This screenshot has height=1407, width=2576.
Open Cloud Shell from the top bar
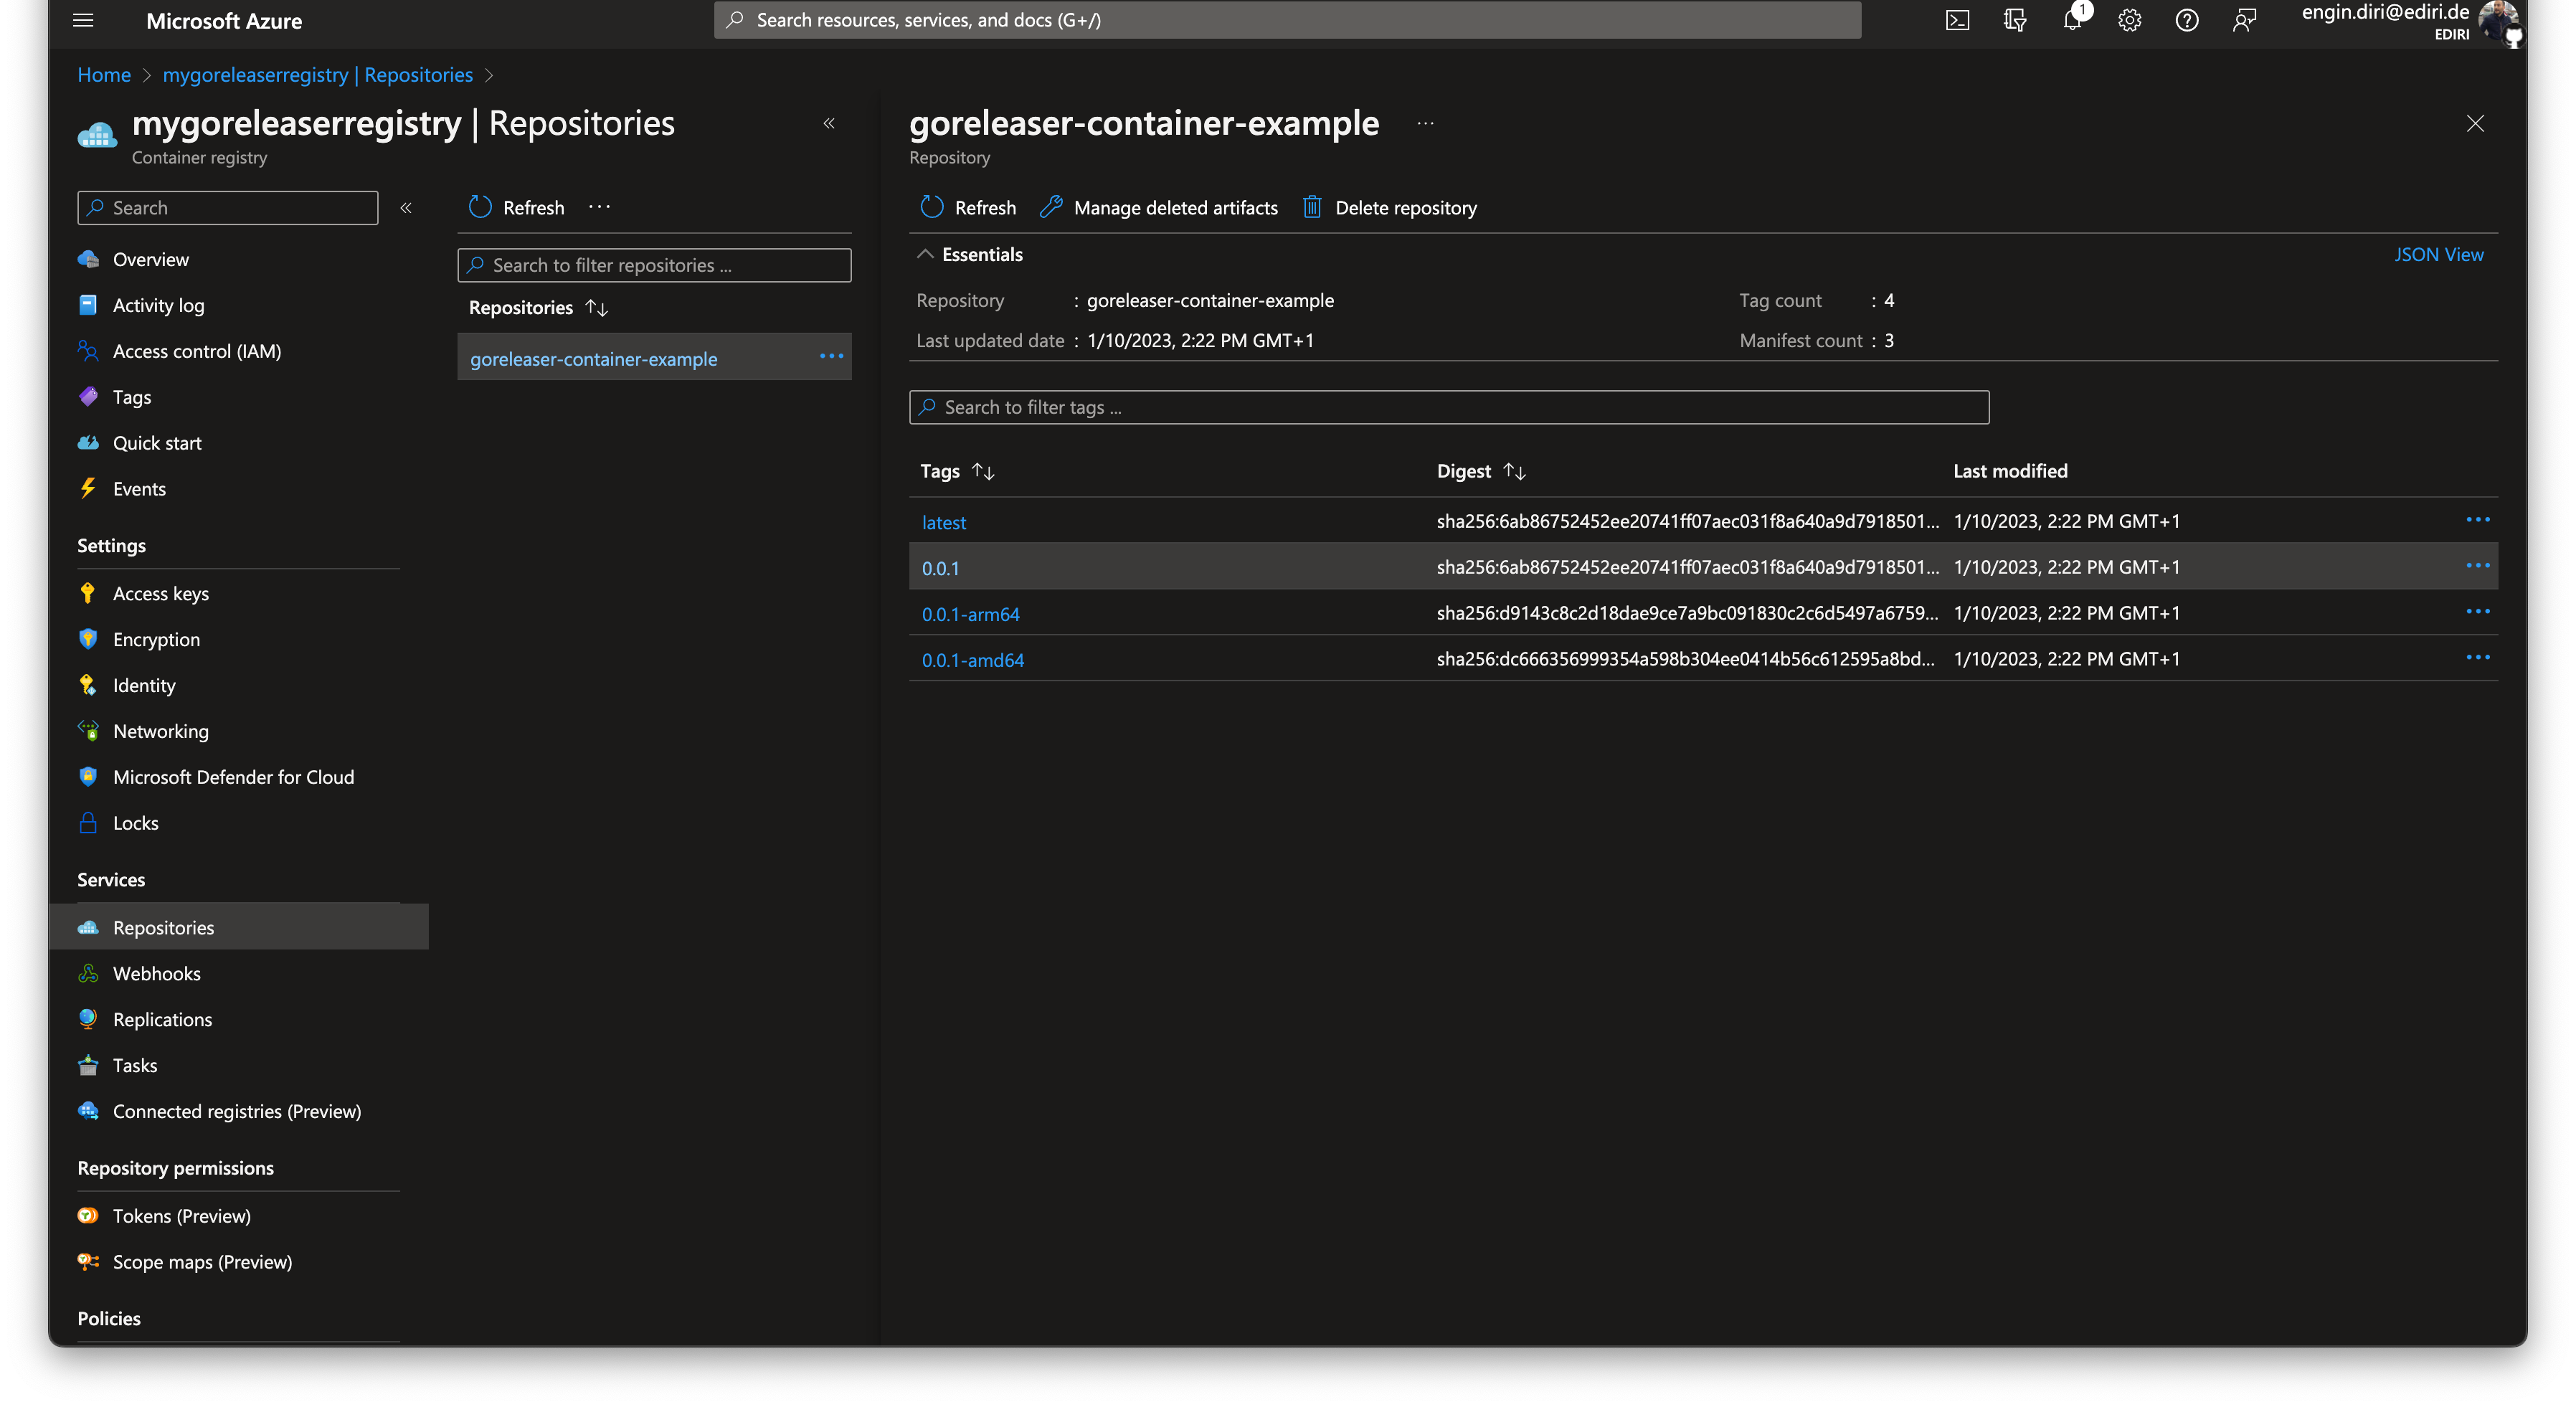[1957, 20]
